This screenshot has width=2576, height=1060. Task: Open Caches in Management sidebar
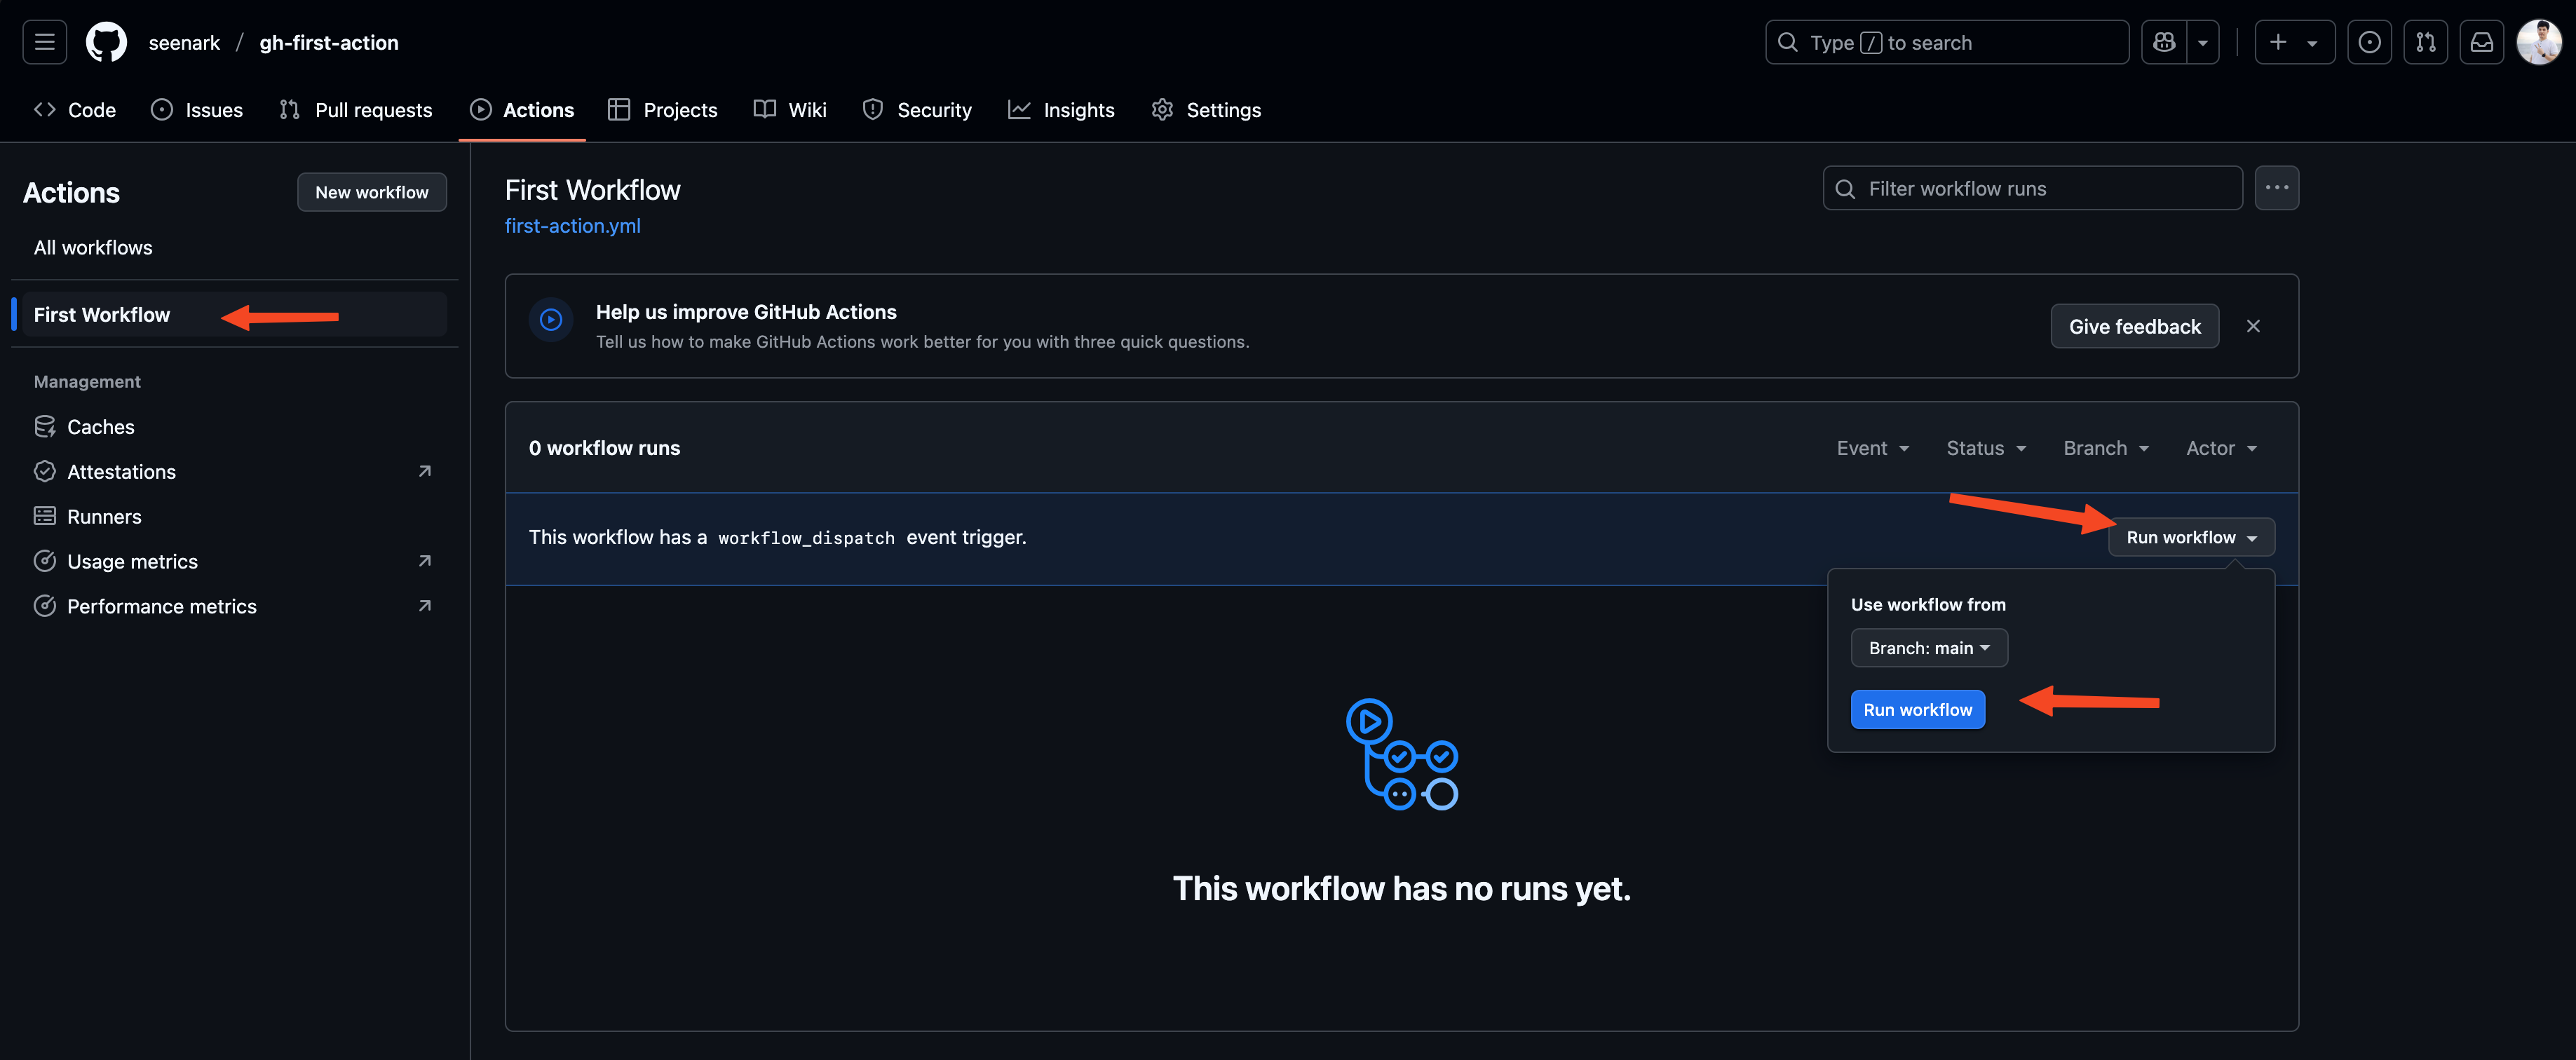[x=100, y=427]
